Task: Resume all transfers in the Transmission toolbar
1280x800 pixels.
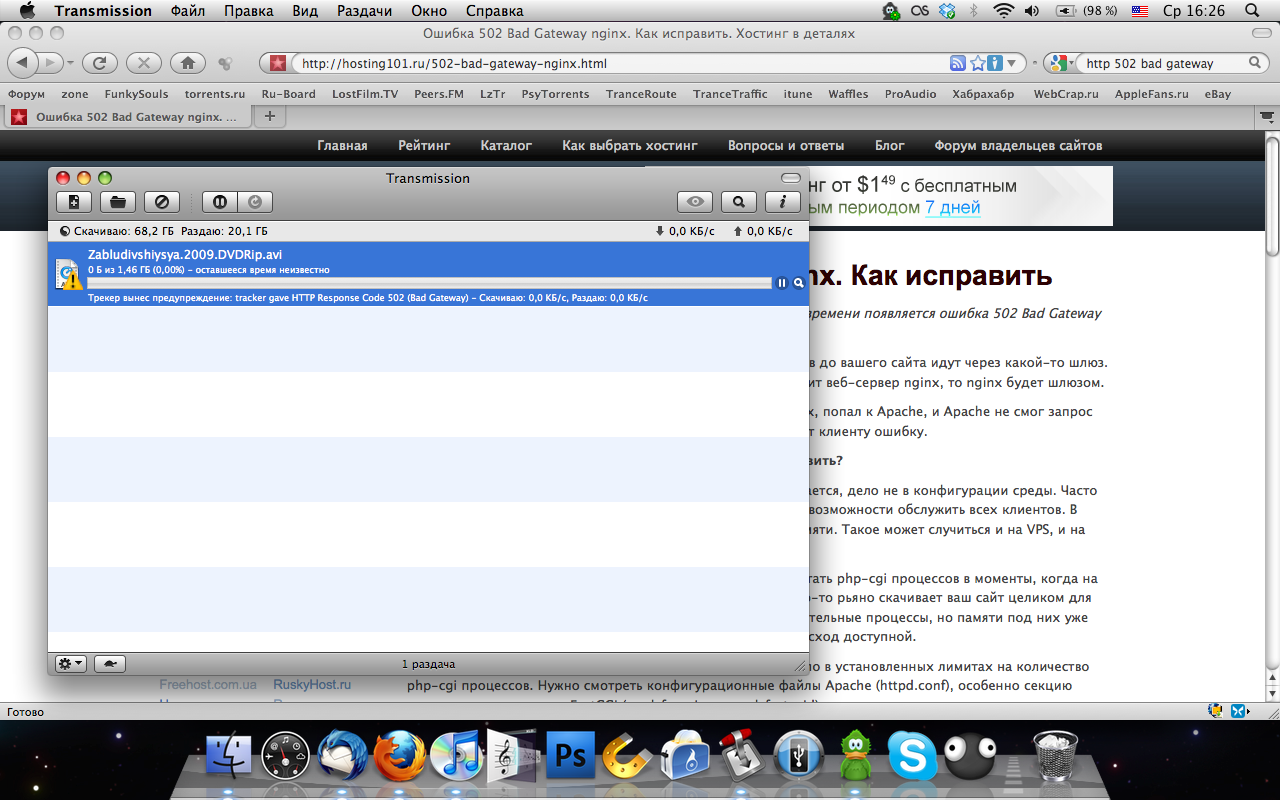Action: (255, 202)
